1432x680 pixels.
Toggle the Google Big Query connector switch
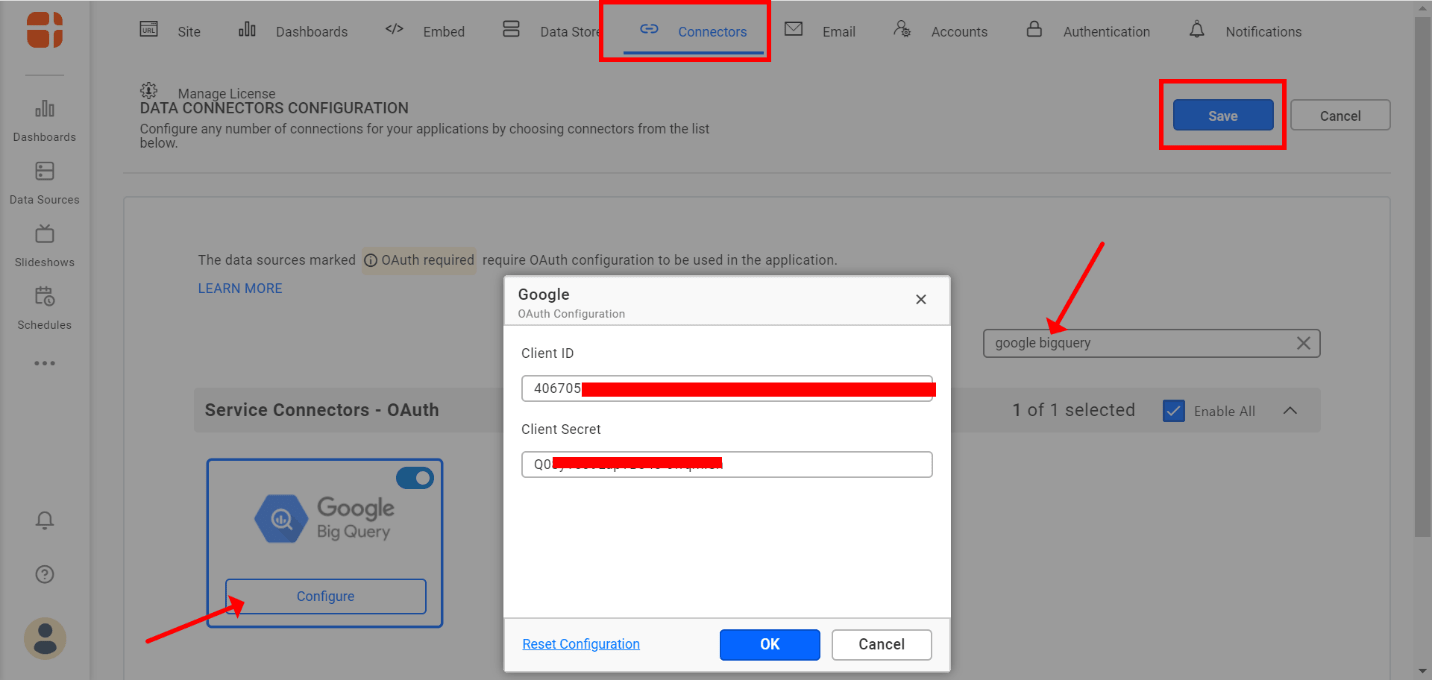pos(414,478)
